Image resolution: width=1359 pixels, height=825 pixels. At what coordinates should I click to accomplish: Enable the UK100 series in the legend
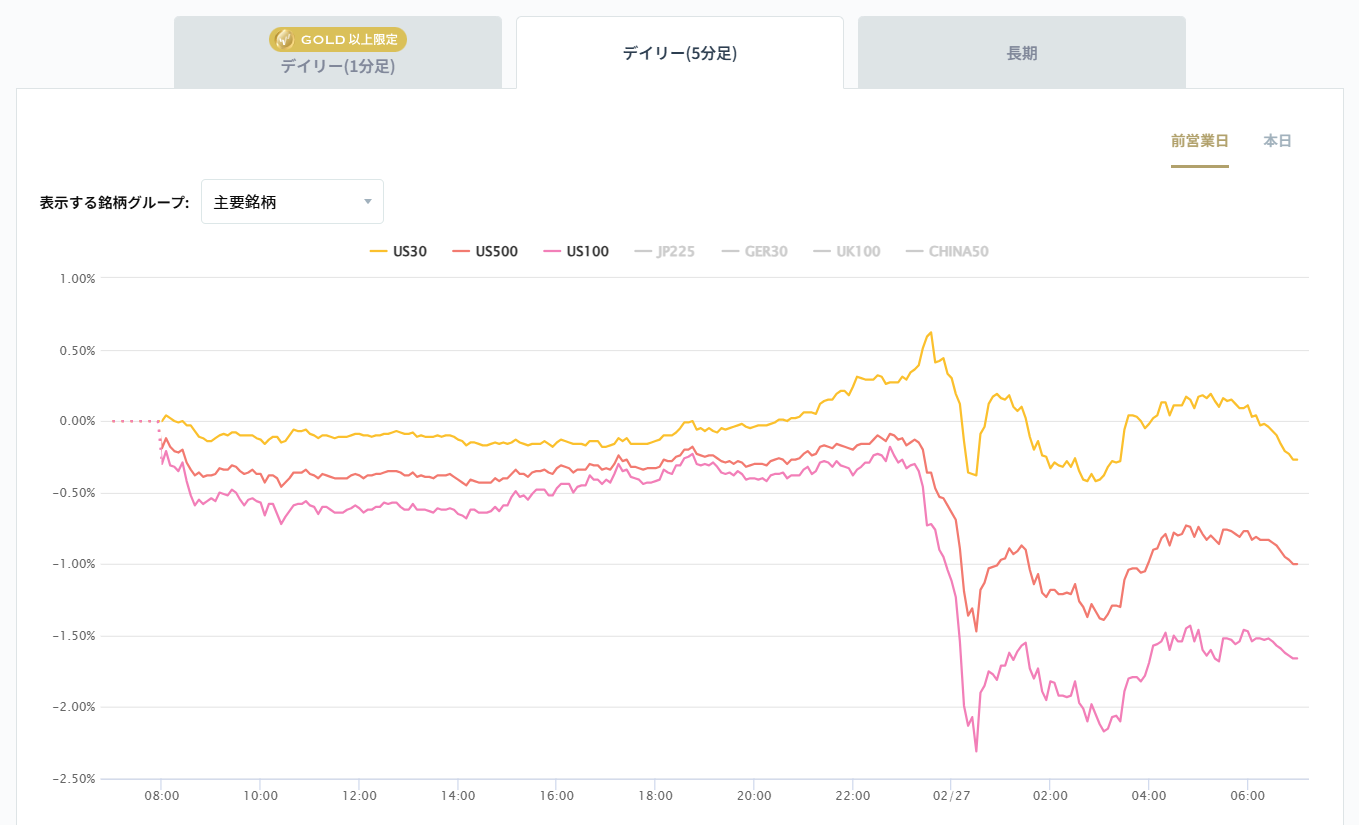(x=858, y=252)
